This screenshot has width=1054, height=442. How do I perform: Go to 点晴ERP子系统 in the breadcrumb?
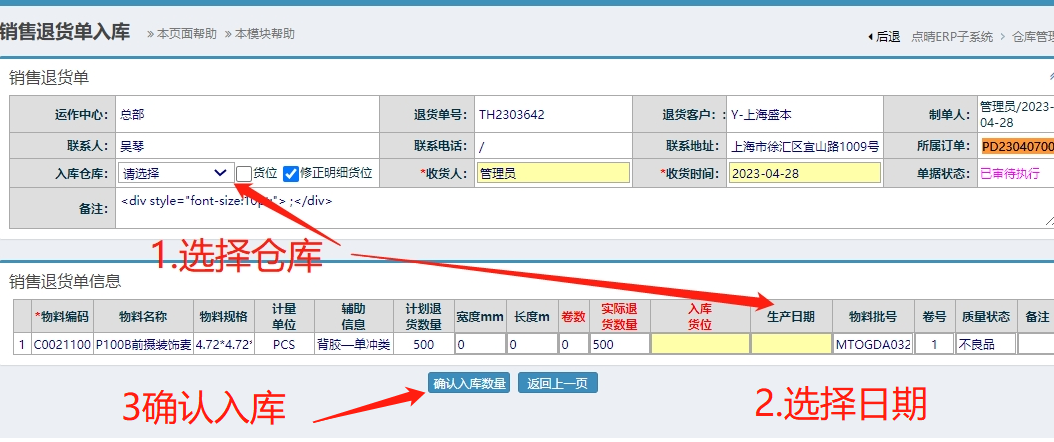tap(952, 36)
